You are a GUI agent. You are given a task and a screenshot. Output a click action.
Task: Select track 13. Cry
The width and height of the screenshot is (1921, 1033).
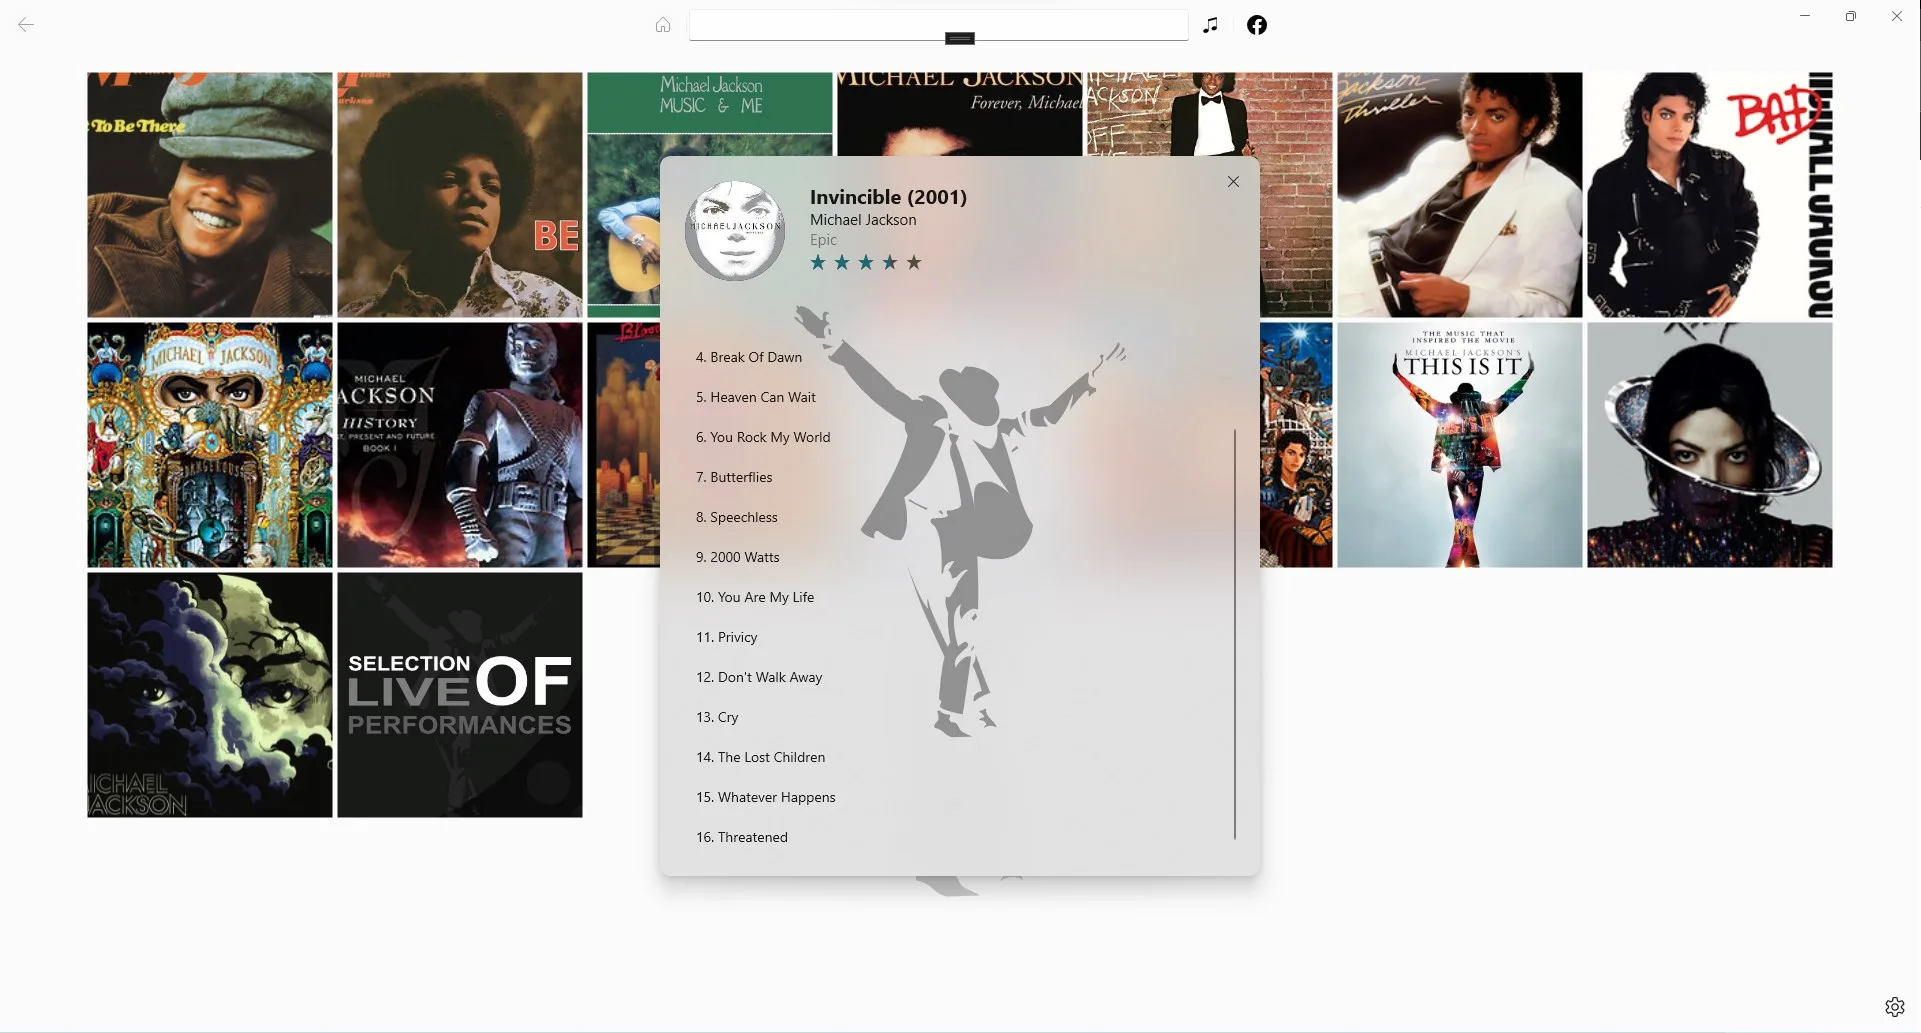click(x=717, y=717)
